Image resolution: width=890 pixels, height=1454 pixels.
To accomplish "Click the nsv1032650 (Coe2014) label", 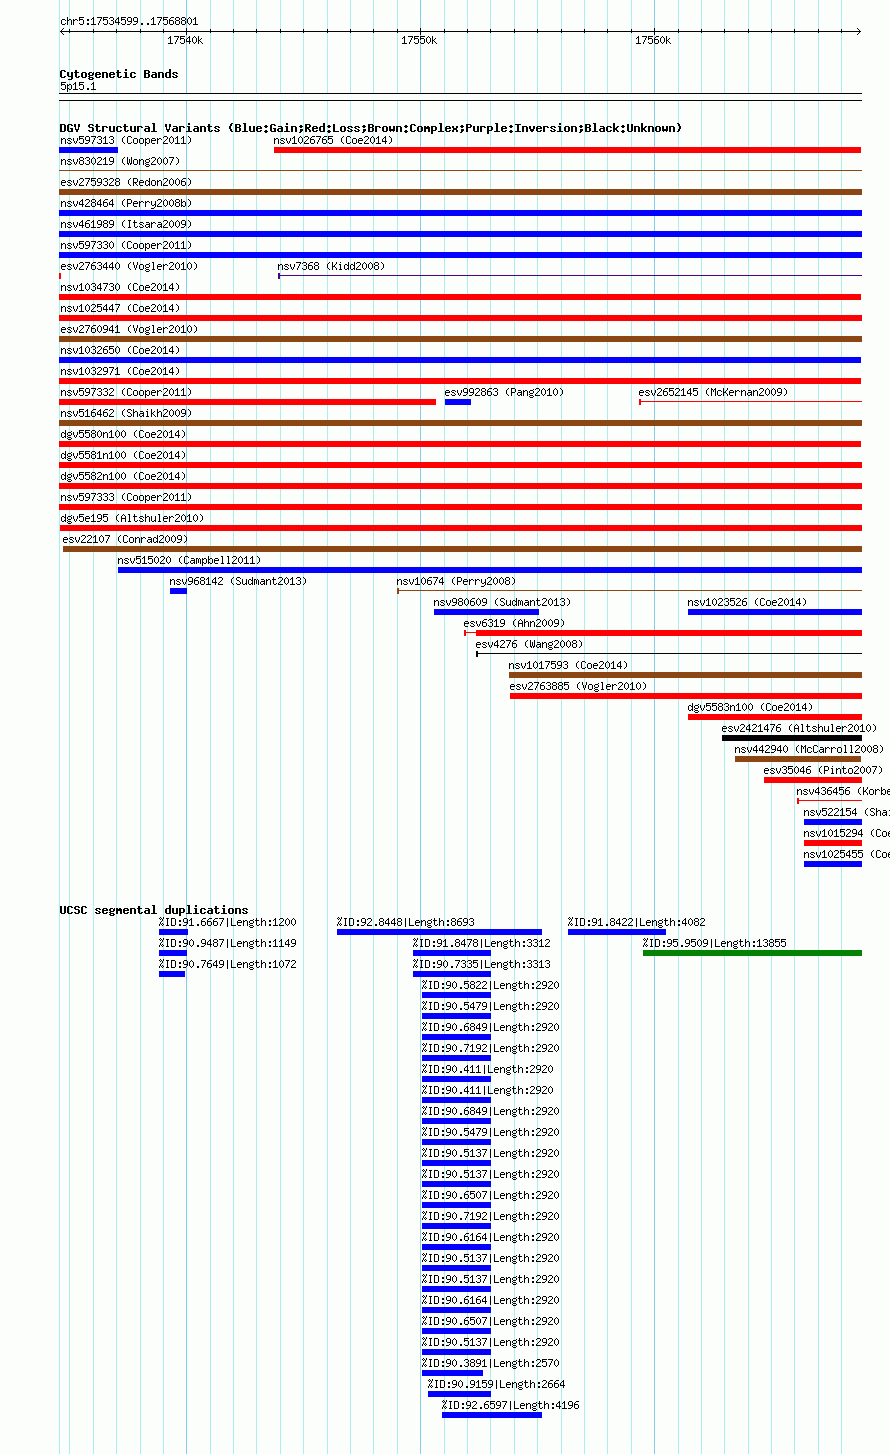I will [x=120, y=351].
